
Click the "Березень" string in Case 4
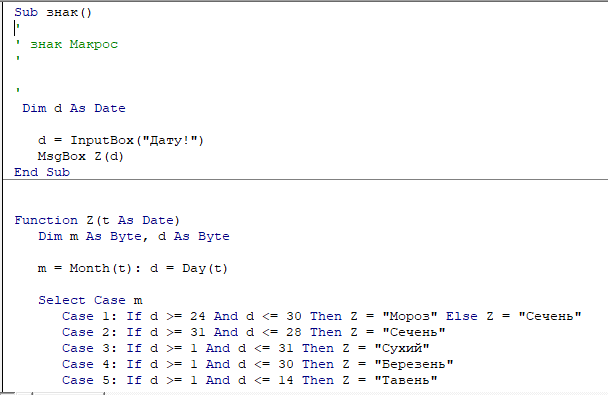(x=414, y=364)
